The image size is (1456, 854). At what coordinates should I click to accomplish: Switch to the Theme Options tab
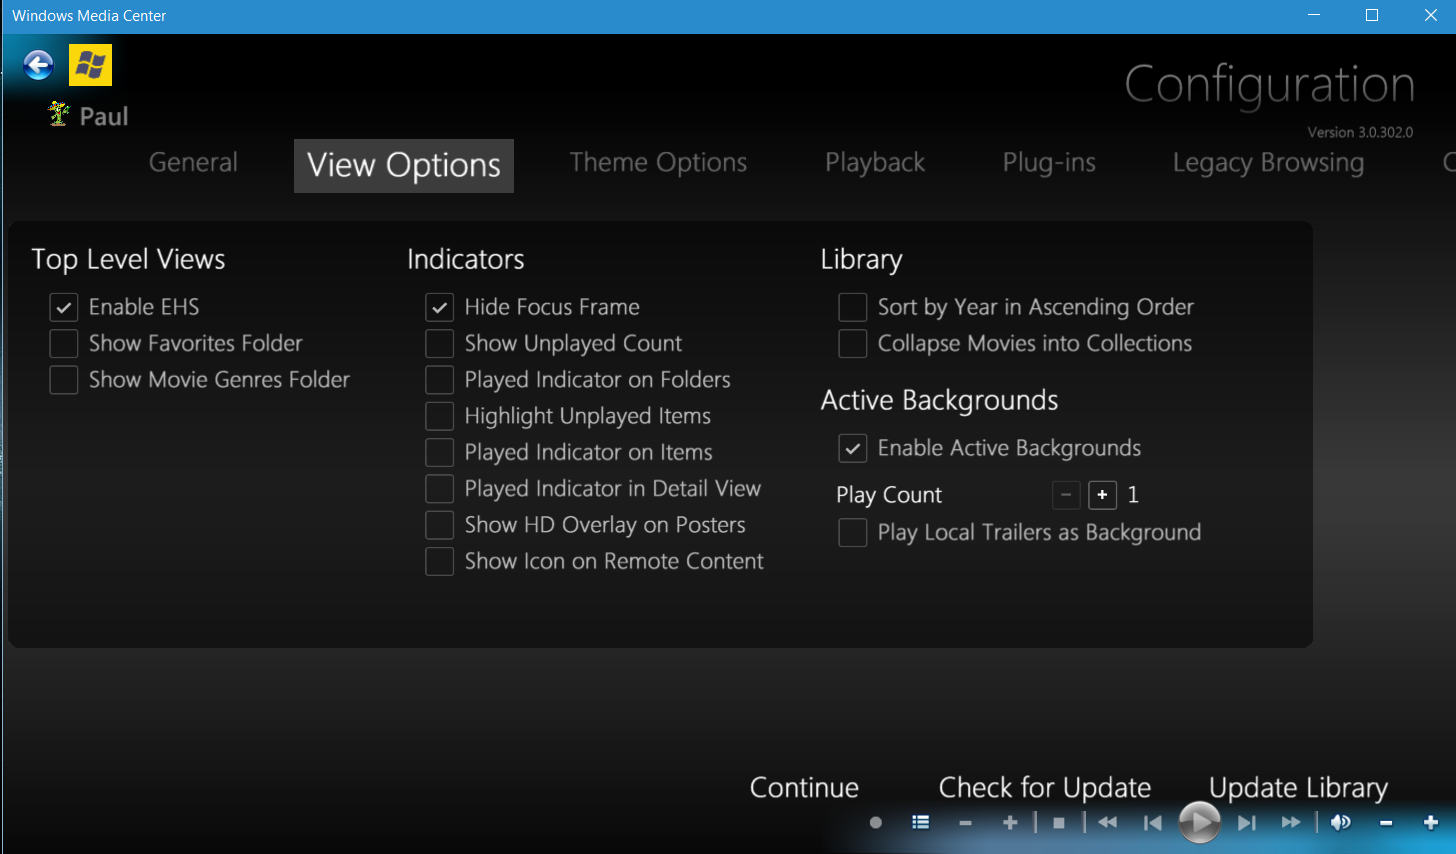coord(657,162)
